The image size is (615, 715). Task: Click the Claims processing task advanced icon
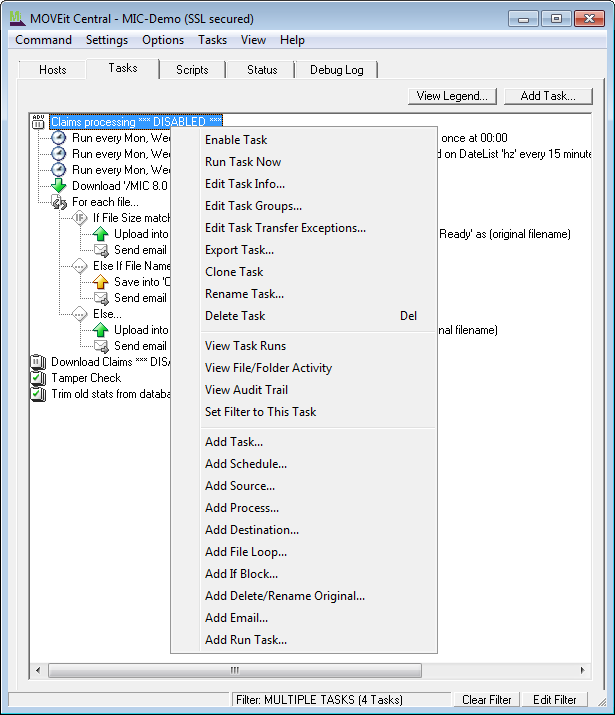tap(38, 122)
